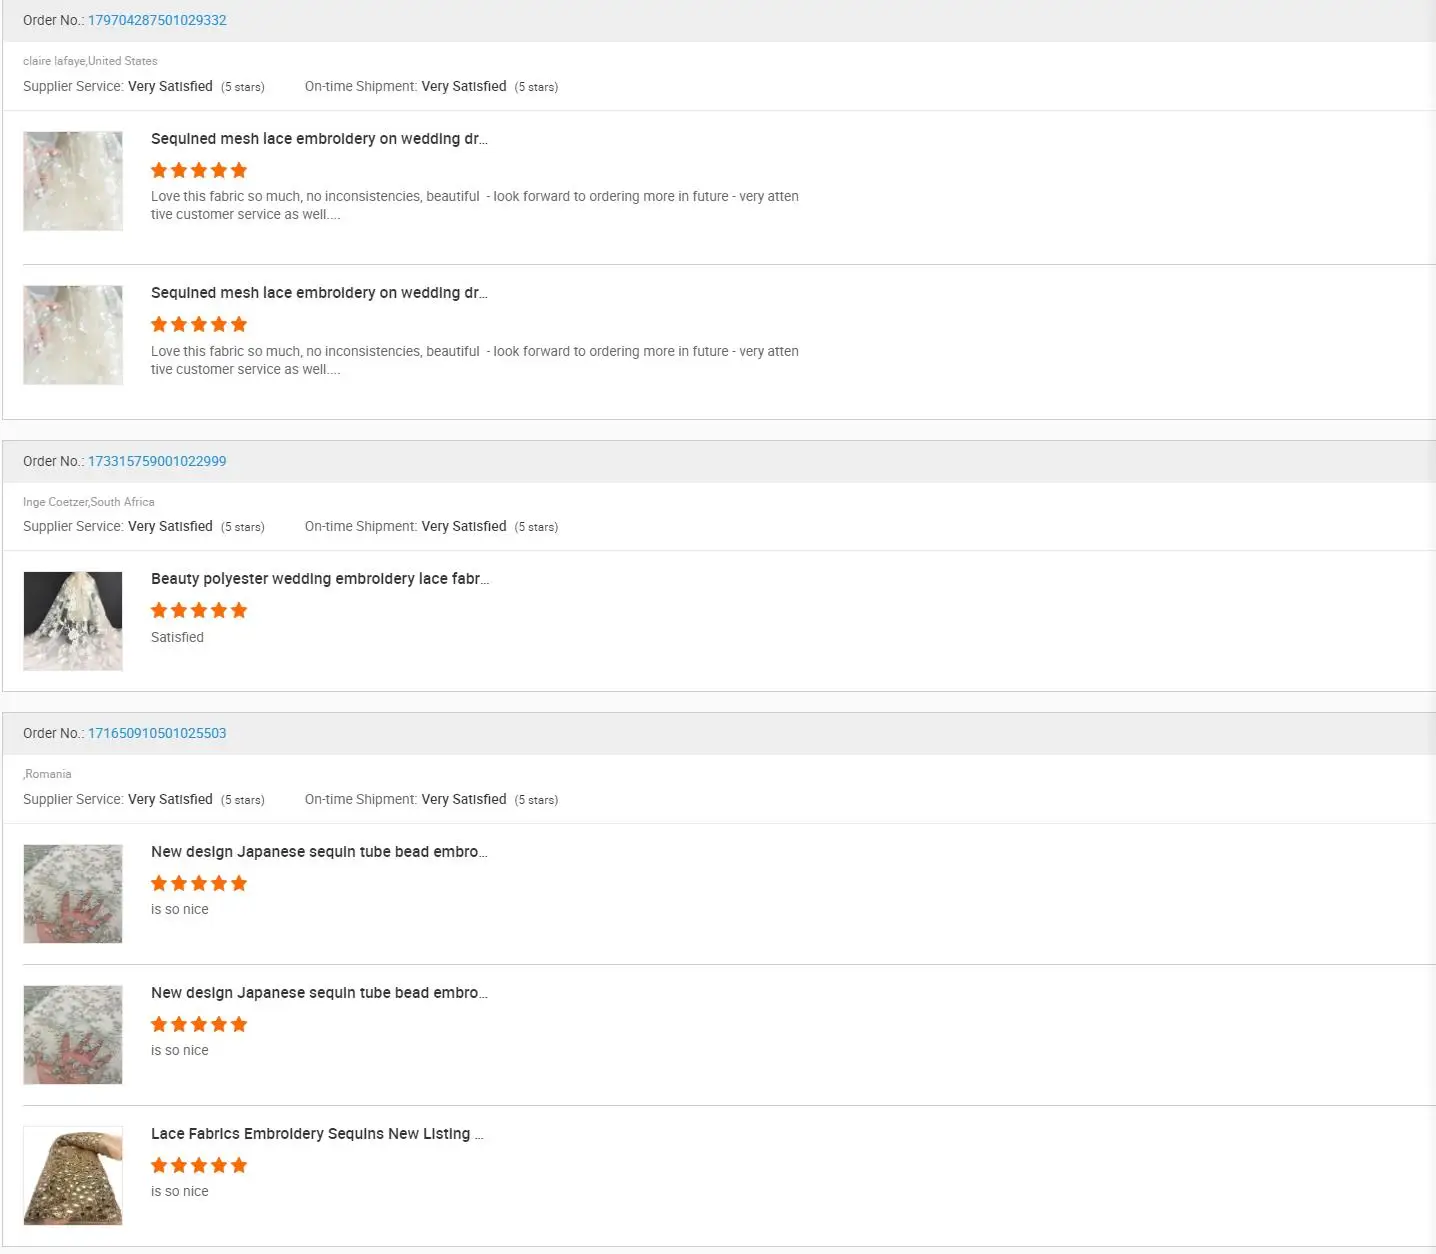This screenshot has width=1436, height=1254.
Task: Open the first New design Japanese sequin title
Action: coord(319,852)
